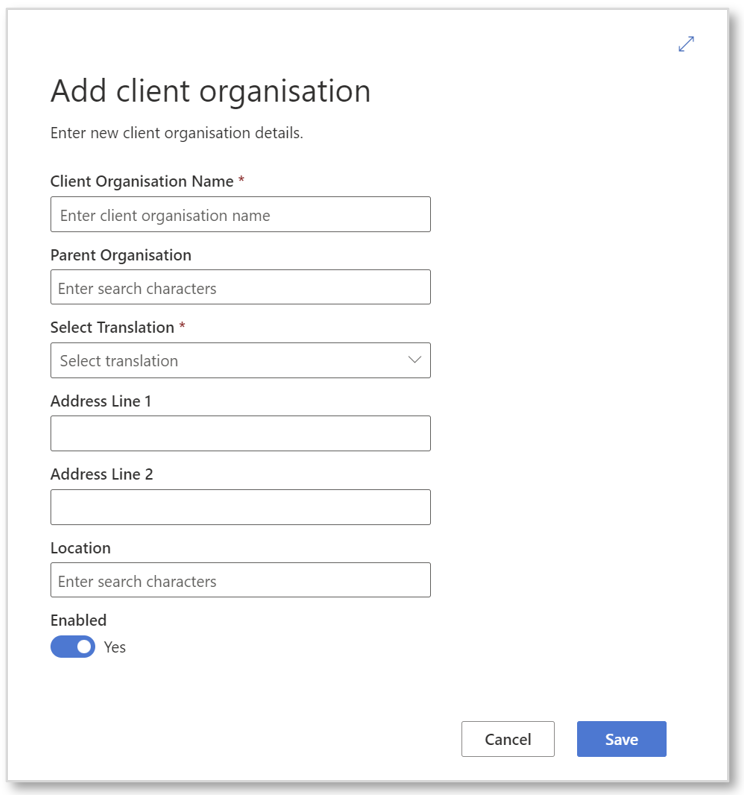
Task: Click the 'Enter new client organisation details.' text
Action: (176, 133)
